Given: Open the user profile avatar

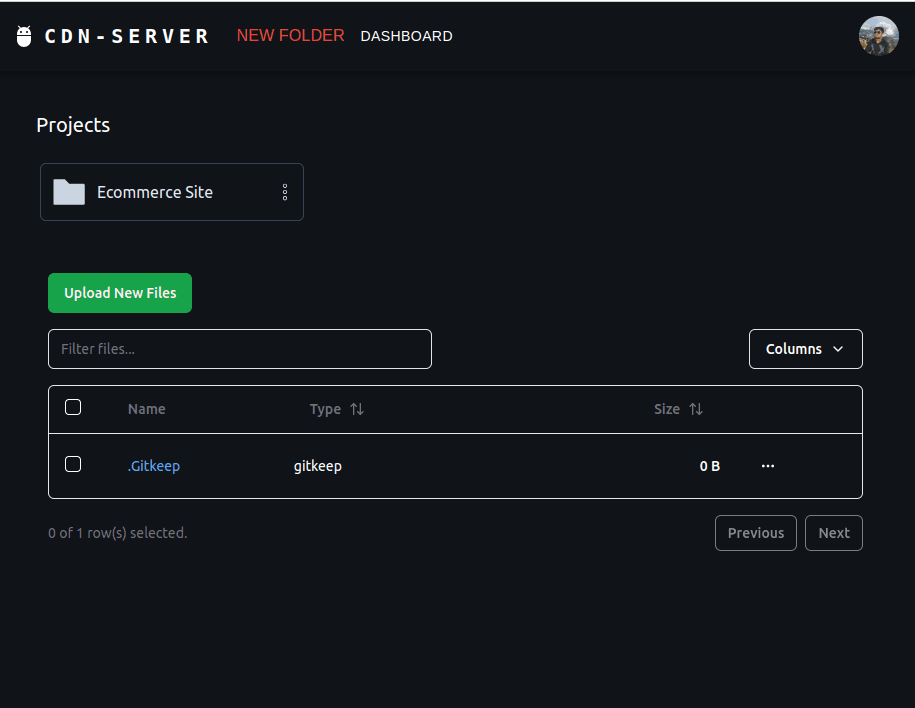Looking at the screenshot, I should tap(878, 36).
